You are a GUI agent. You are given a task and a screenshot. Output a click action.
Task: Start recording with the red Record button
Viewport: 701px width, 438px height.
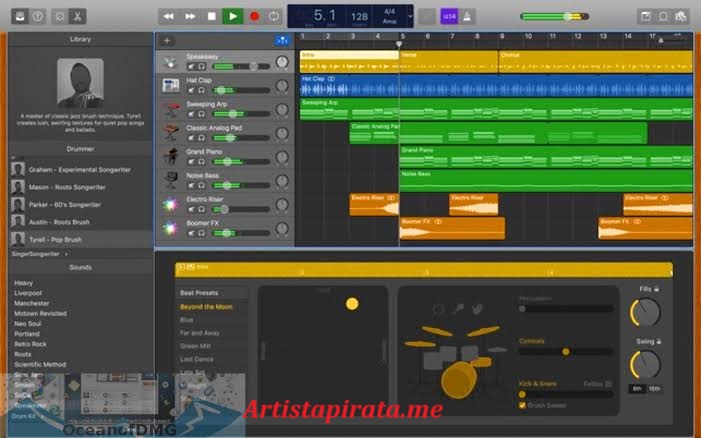click(x=254, y=17)
